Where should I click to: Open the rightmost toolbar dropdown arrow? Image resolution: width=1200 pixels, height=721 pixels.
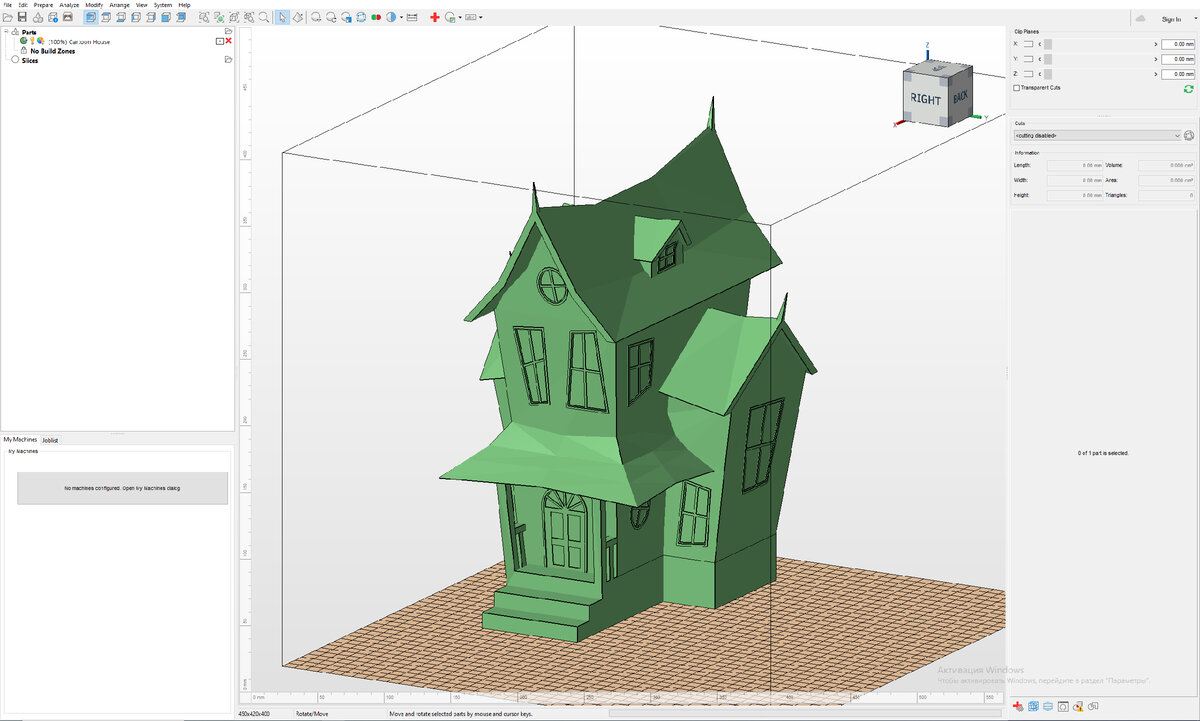click(481, 18)
